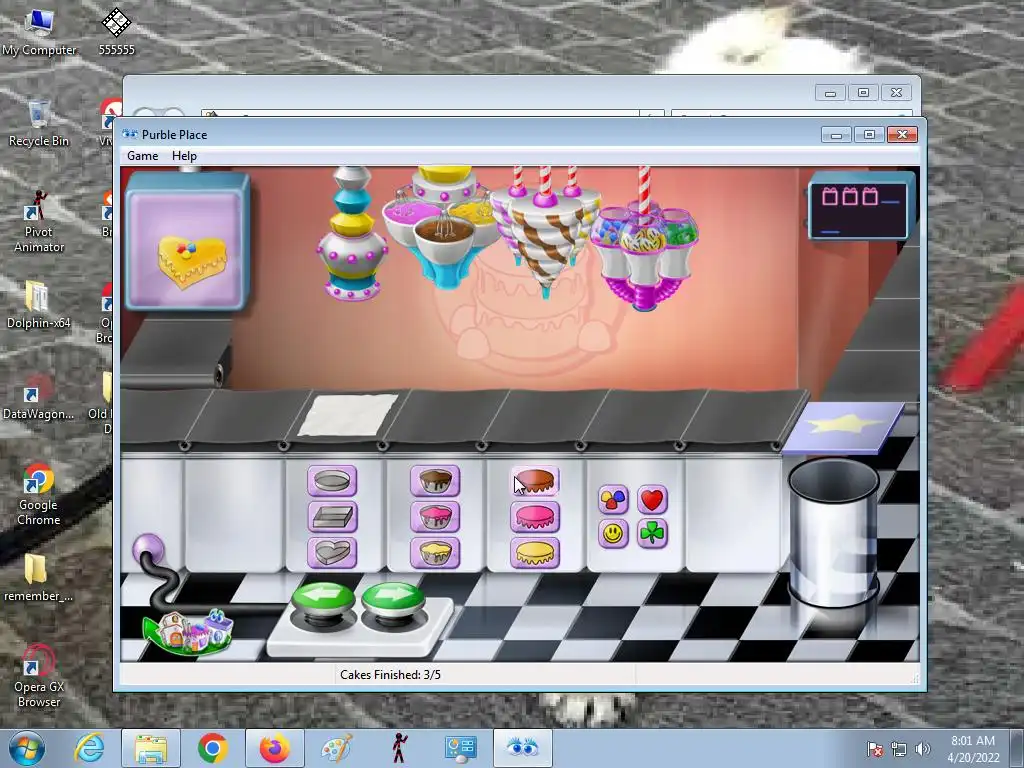Open the 555555 video file desktop icon

(116, 31)
